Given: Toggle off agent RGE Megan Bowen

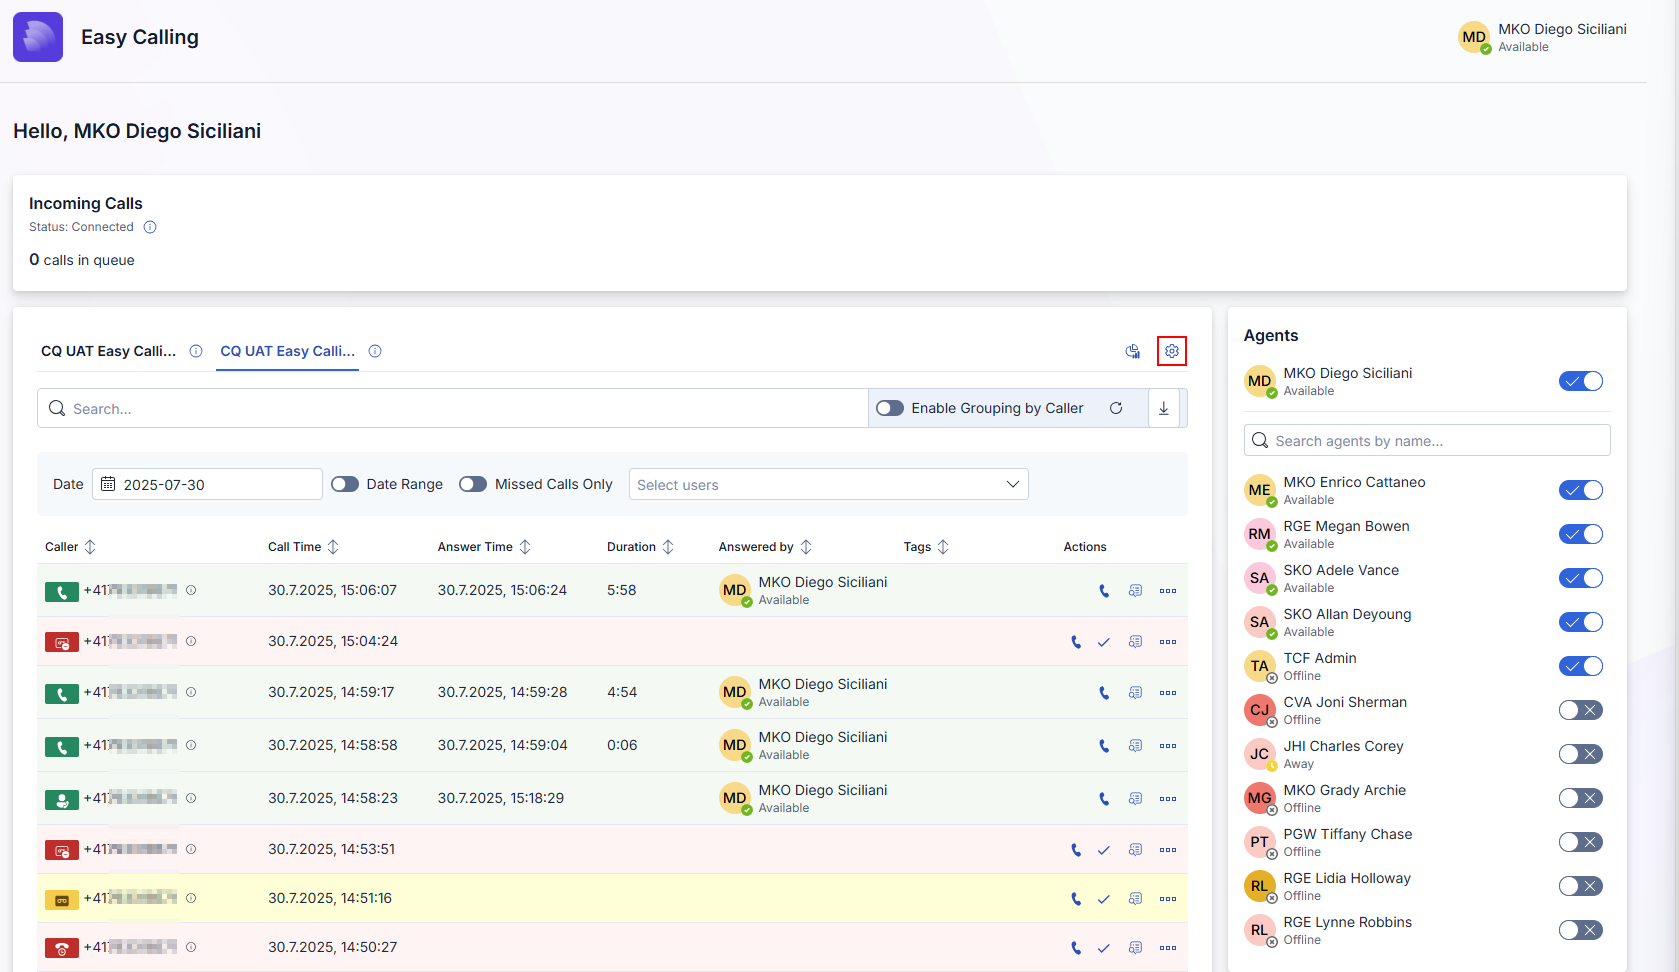Looking at the screenshot, I should click(1580, 534).
